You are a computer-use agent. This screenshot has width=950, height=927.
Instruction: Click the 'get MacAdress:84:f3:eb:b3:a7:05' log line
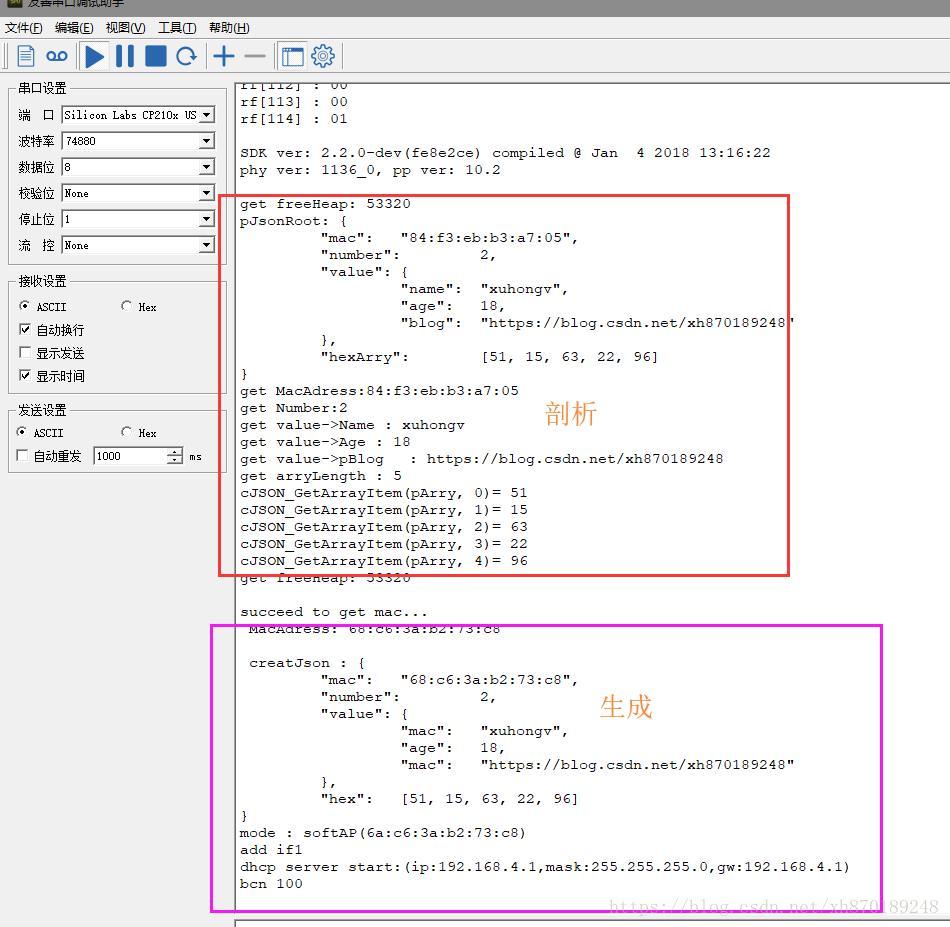(379, 391)
